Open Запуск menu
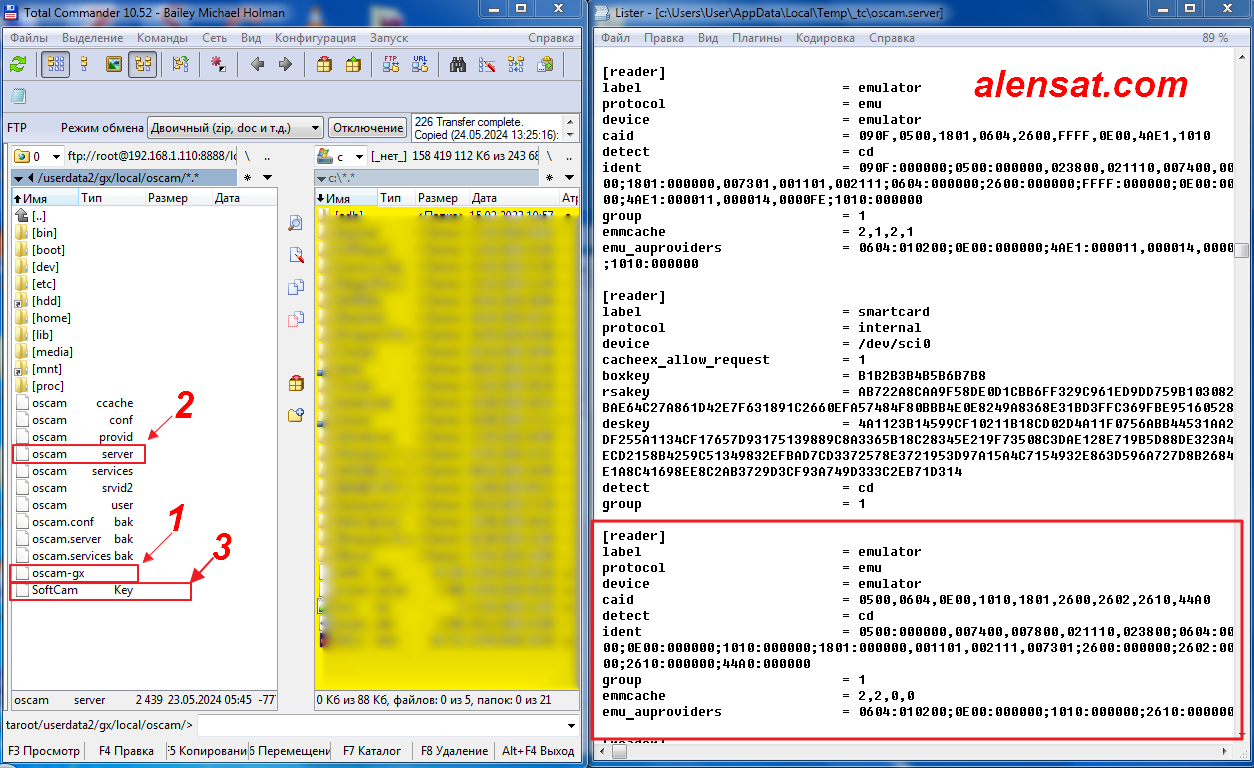1254x768 pixels. point(389,38)
